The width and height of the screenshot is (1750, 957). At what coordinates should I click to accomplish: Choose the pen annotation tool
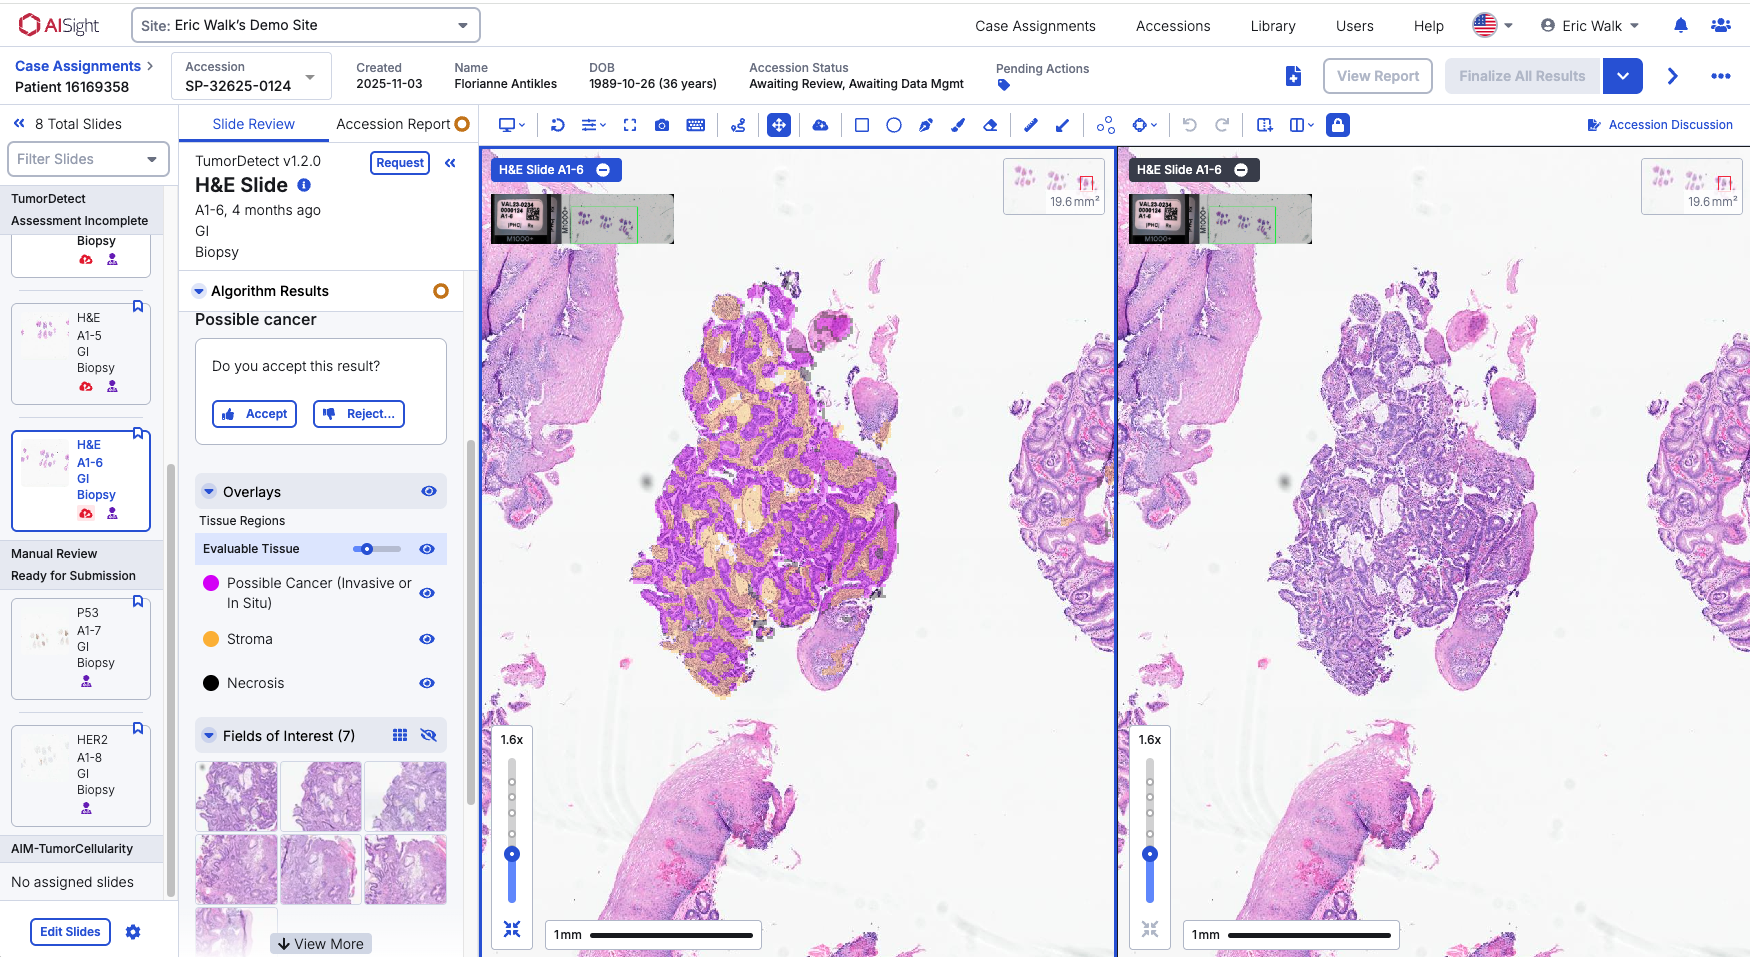925,125
